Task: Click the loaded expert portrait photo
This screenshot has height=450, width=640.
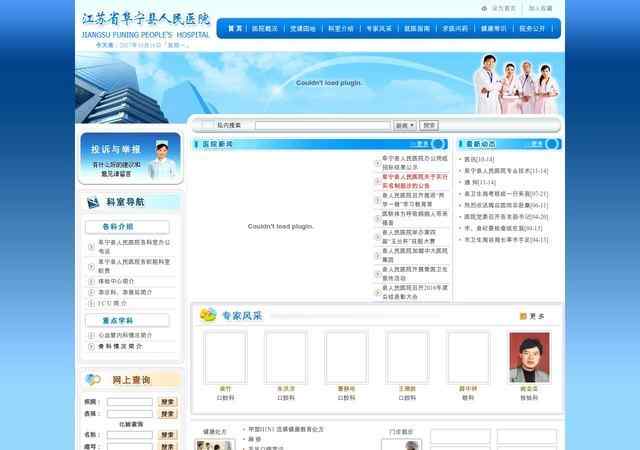Action: (x=529, y=358)
